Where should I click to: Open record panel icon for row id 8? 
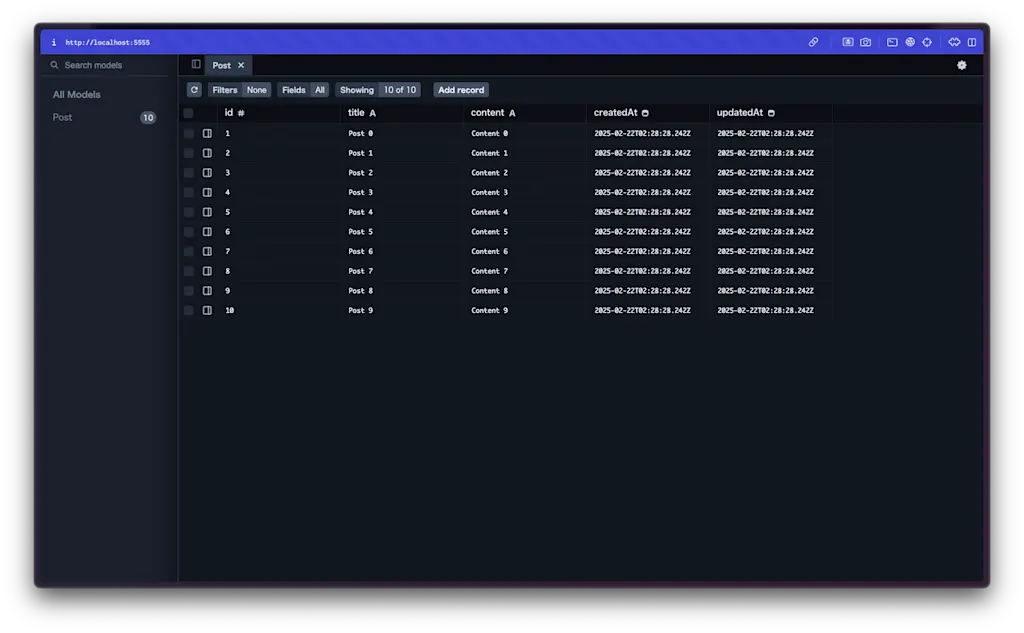click(x=207, y=270)
